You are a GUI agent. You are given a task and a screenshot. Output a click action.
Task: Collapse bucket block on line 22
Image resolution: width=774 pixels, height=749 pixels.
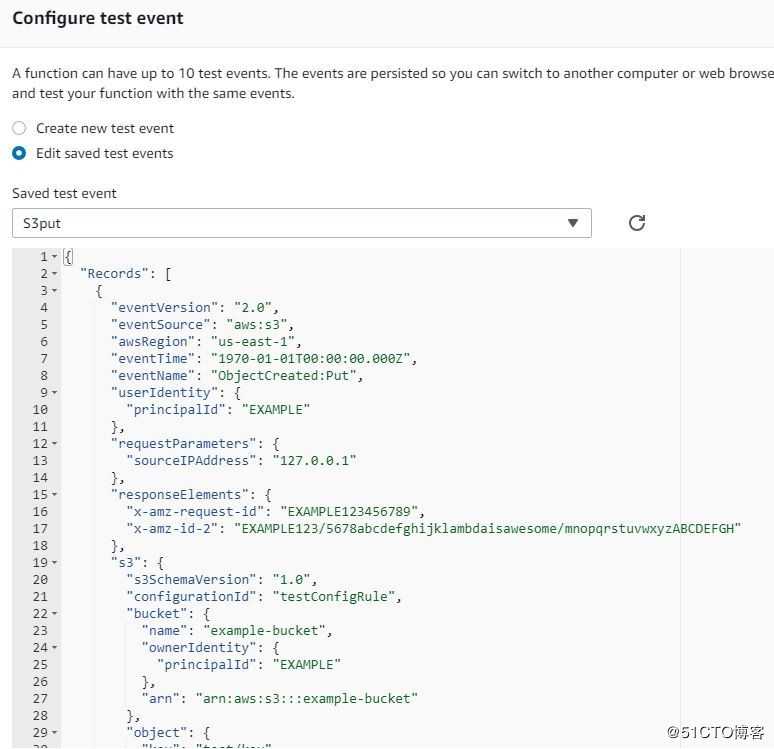(x=54, y=613)
